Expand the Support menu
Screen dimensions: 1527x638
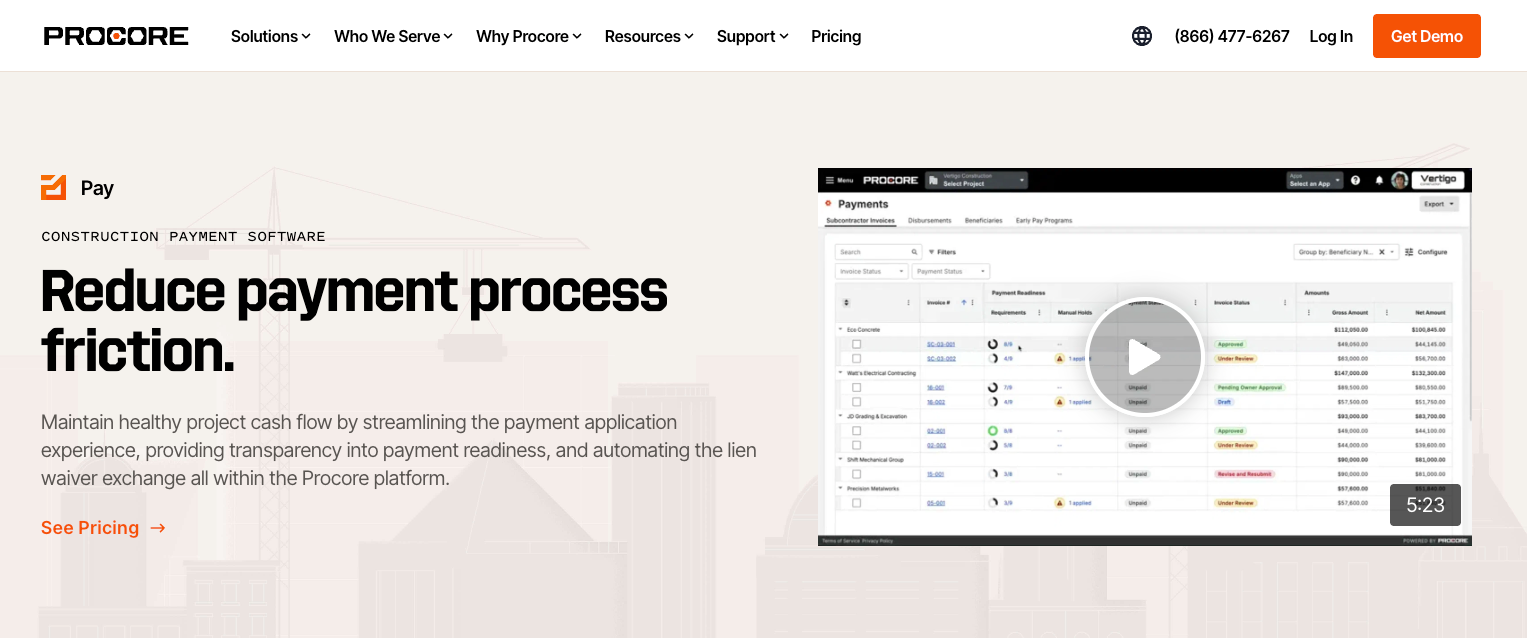tap(752, 36)
